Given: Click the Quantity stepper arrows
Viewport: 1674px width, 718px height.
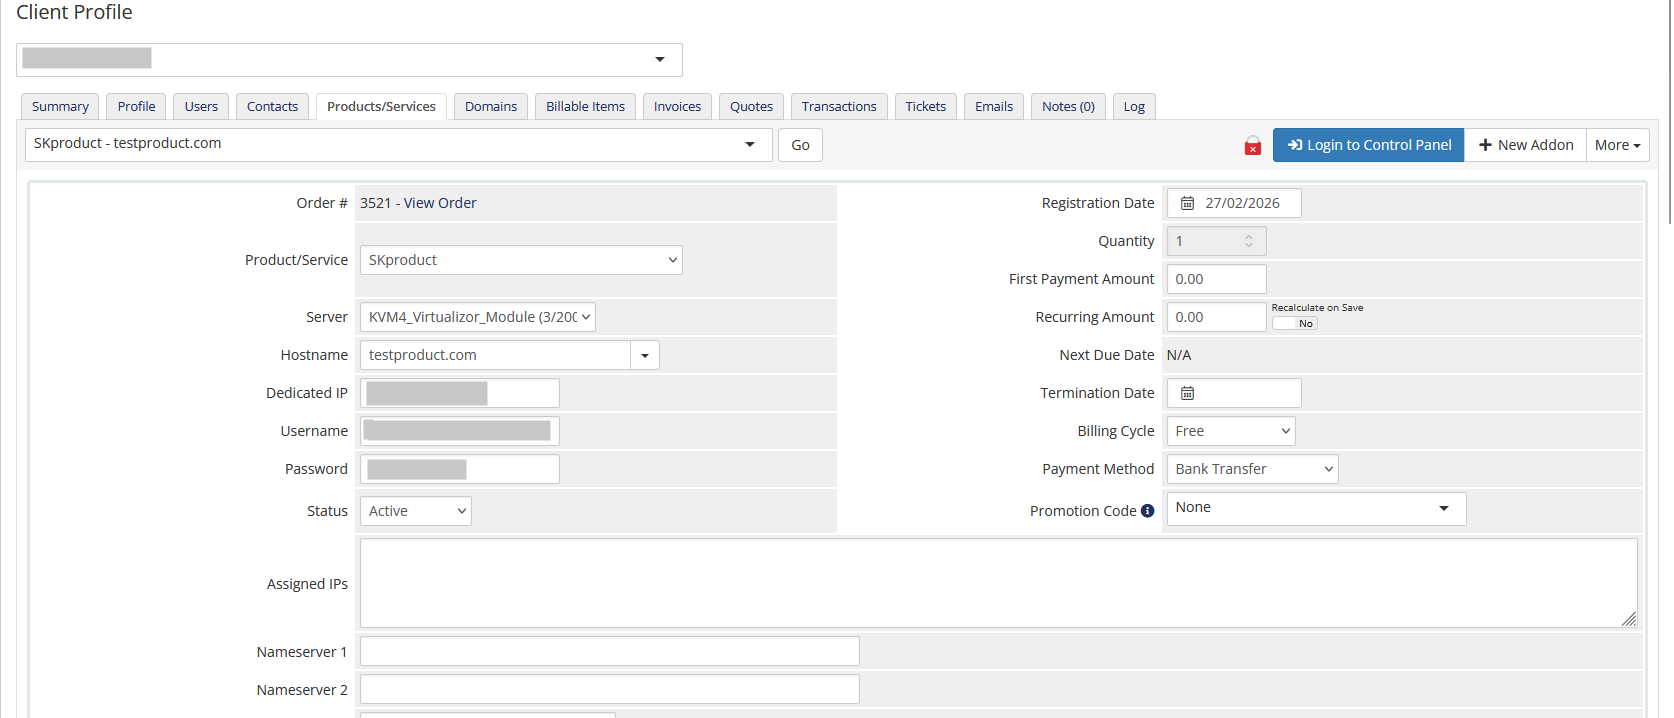Looking at the screenshot, I should click(x=1248, y=241).
